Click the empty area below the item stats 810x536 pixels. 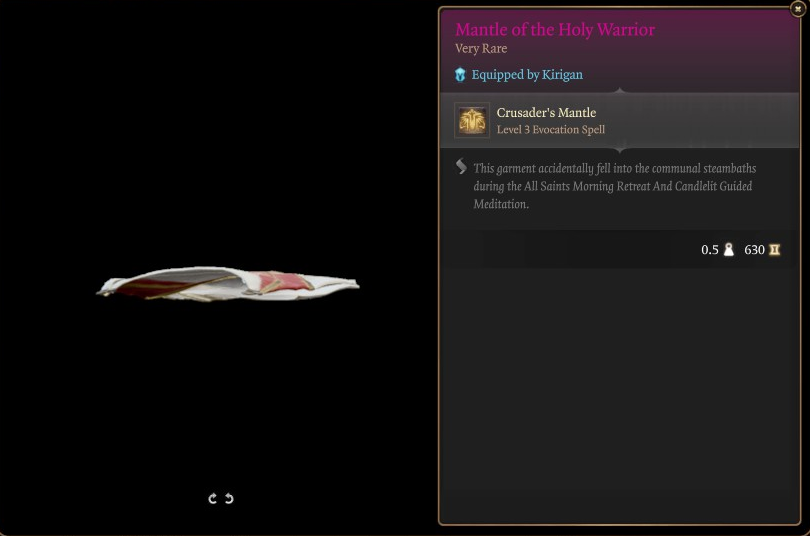(619, 395)
